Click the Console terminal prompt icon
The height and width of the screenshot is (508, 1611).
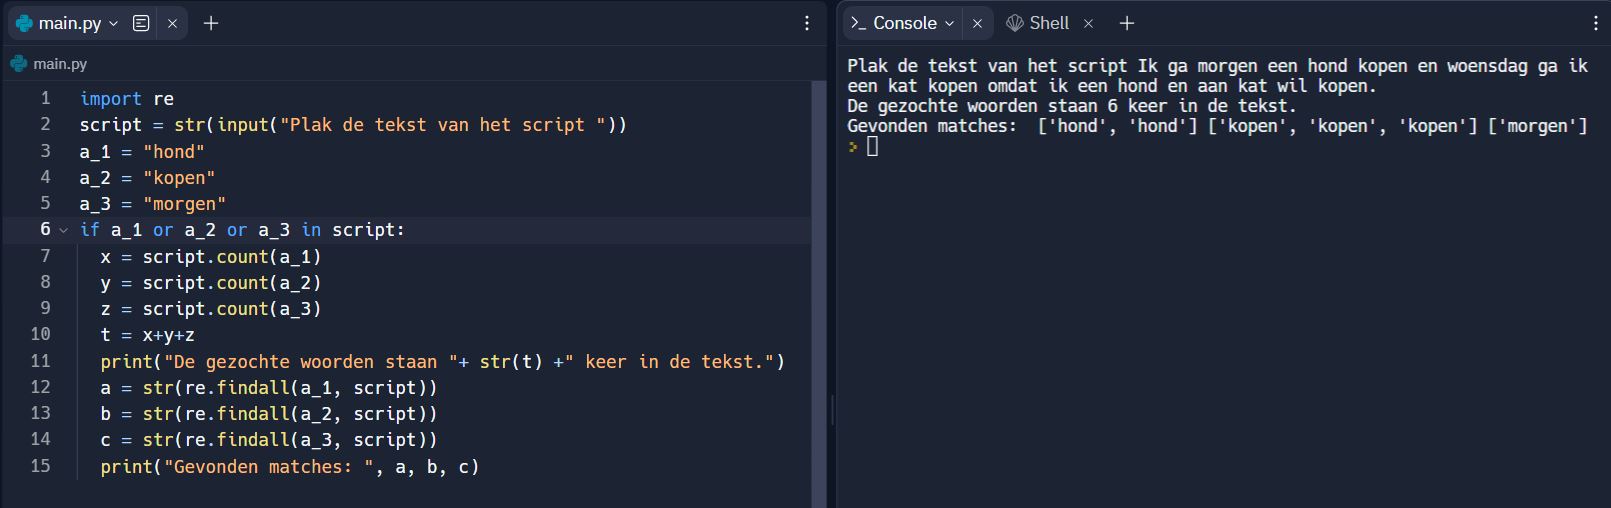point(858,23)
